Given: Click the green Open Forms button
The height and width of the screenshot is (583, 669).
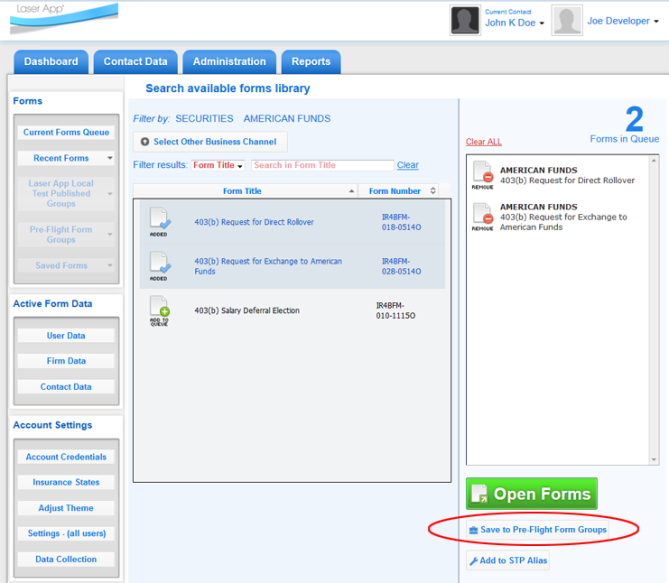Looking at the screenshot, I should (x=531, y=494).
